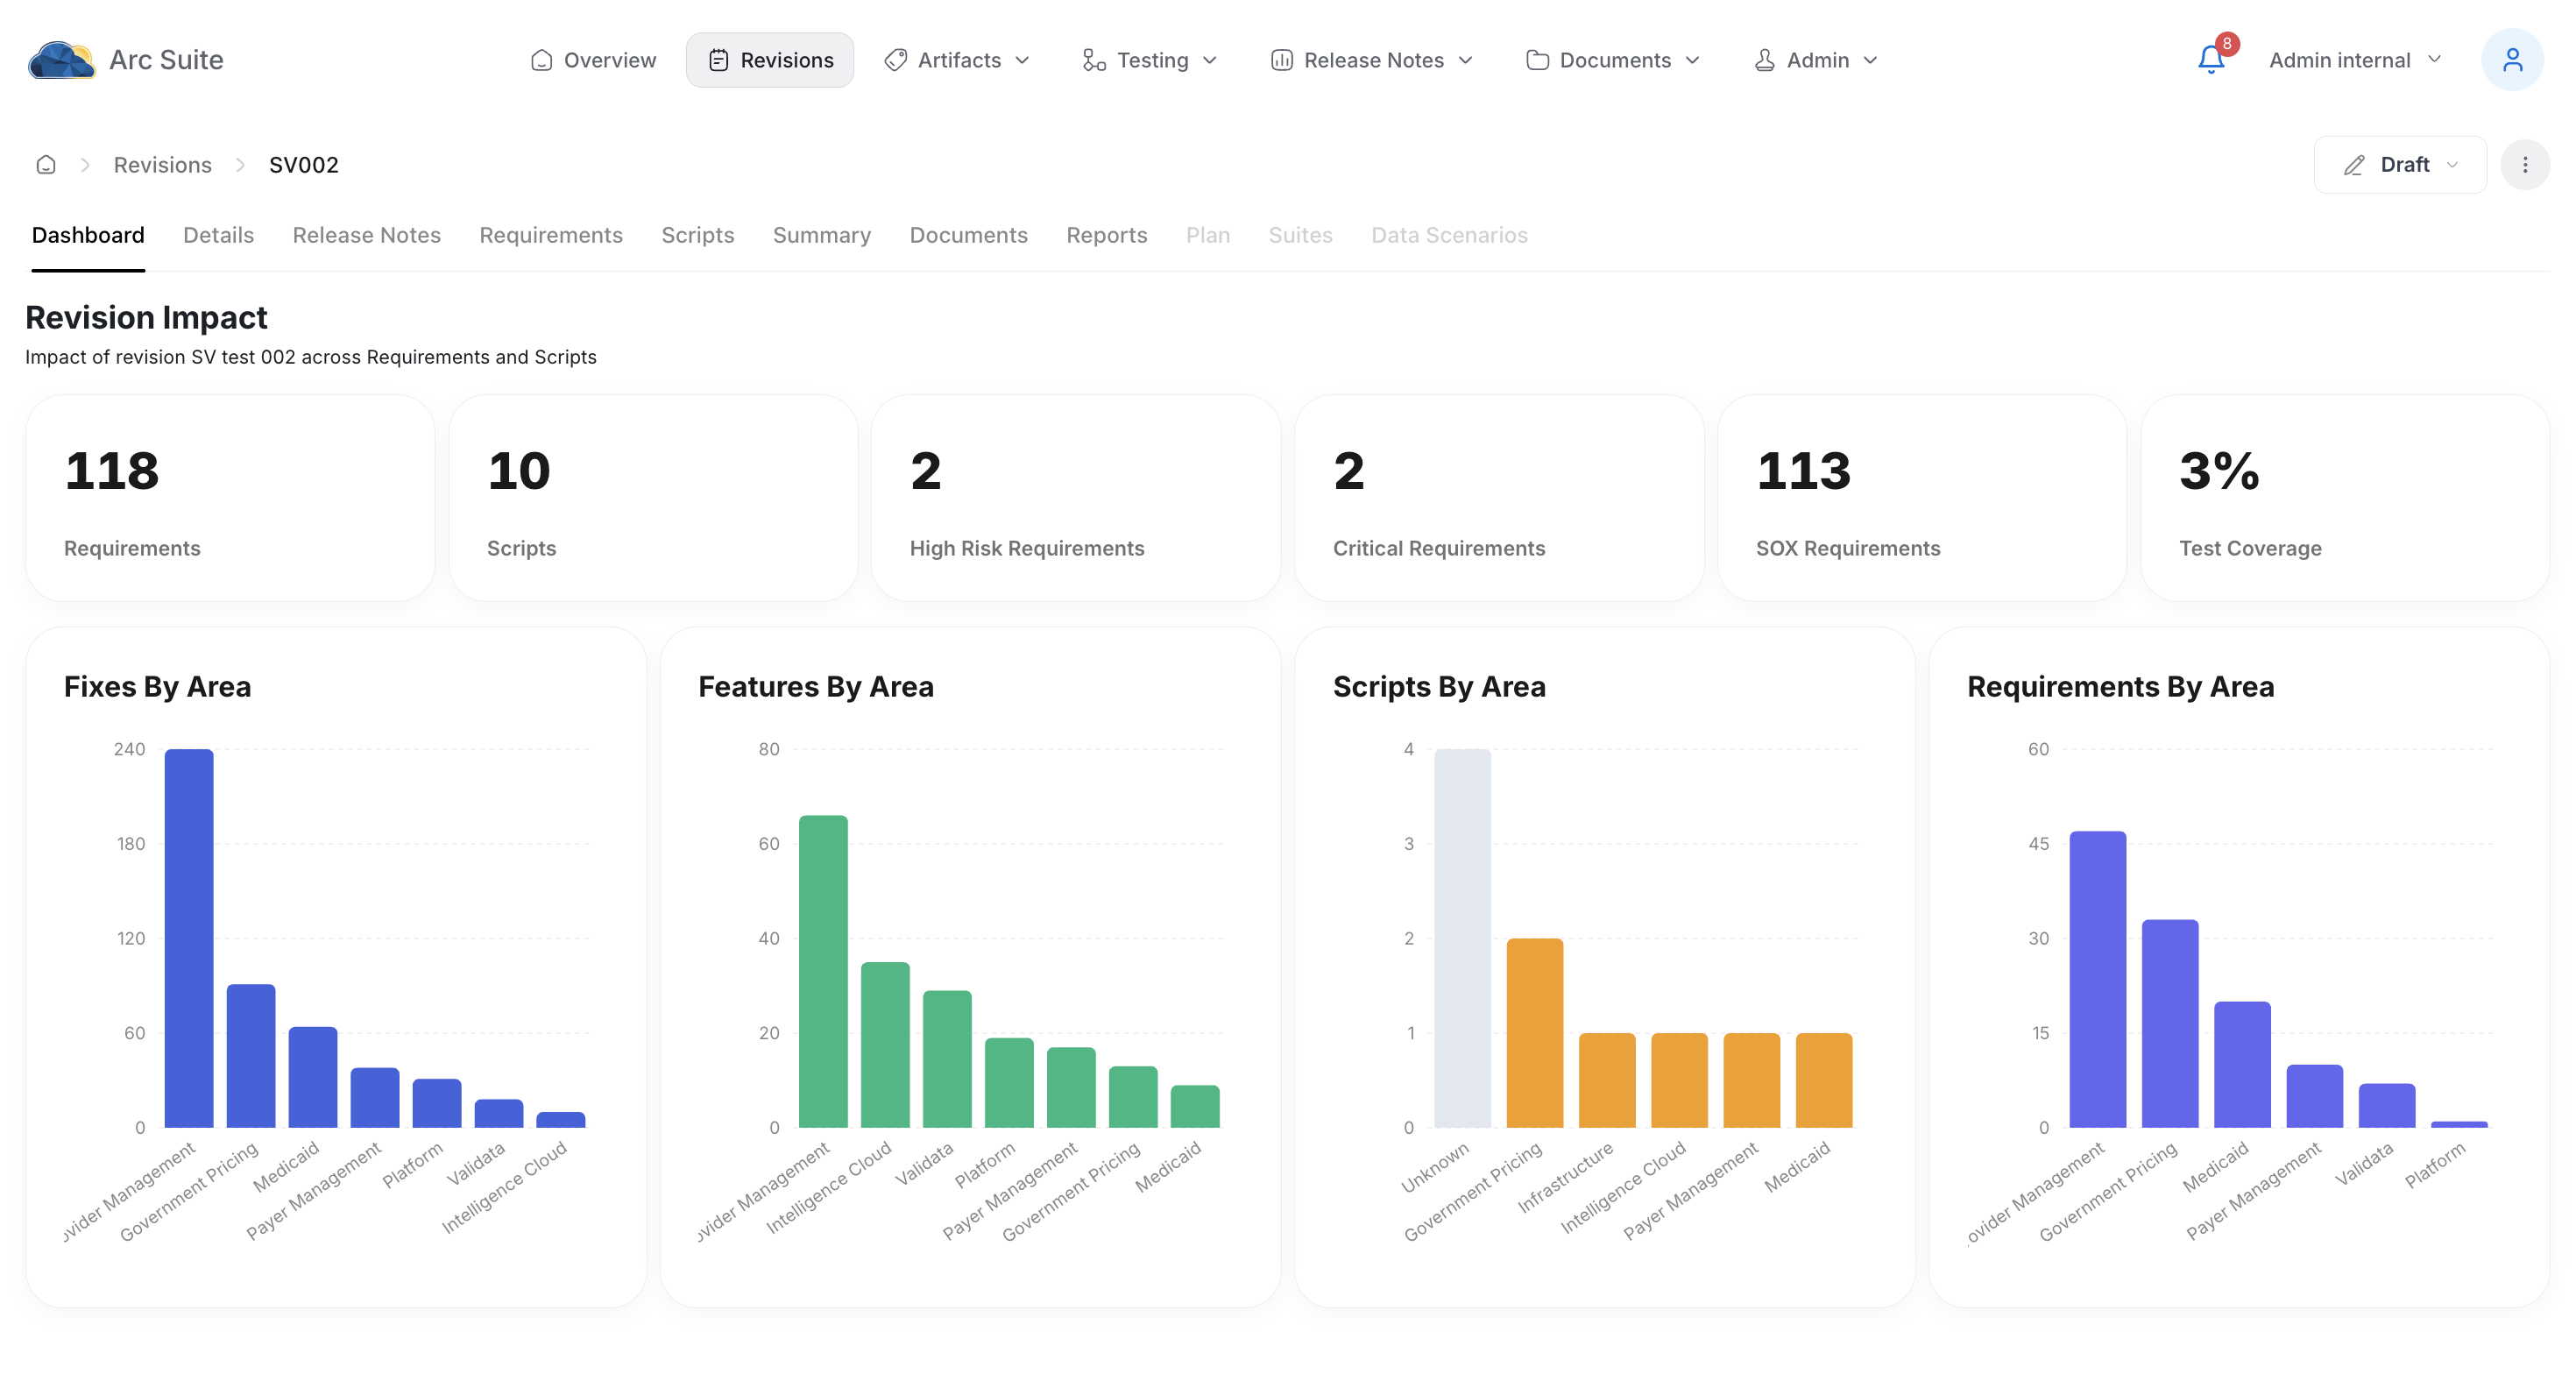
Task: Open the Reports tab
Action: pos(1106,235)
